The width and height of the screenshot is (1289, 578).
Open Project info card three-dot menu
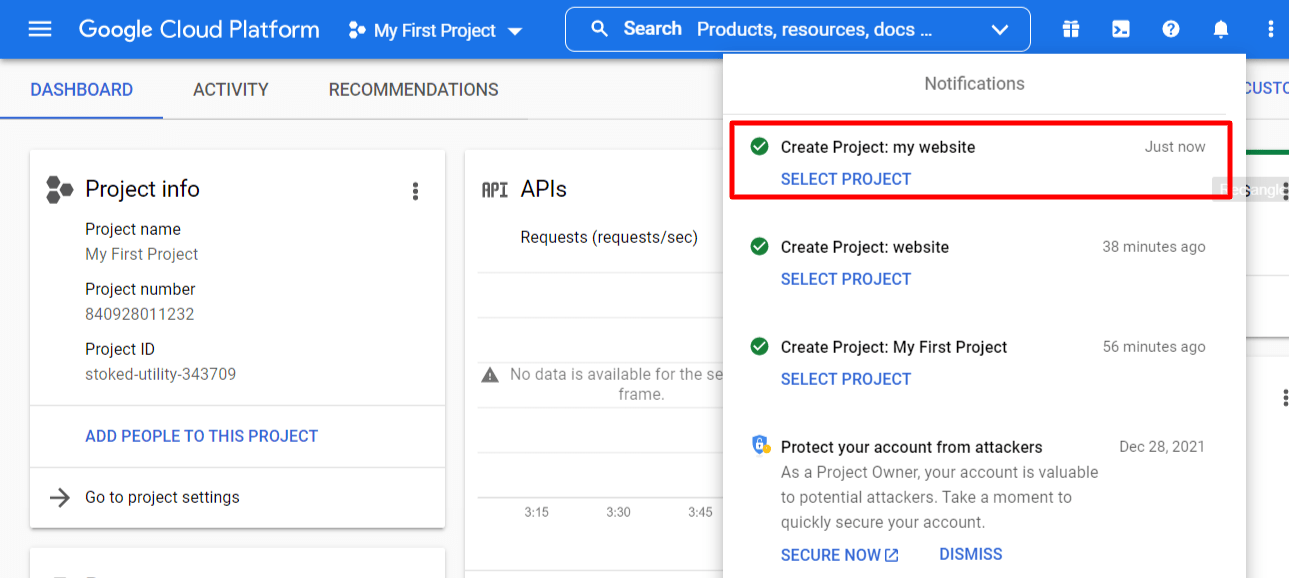(x=416, y=191)
